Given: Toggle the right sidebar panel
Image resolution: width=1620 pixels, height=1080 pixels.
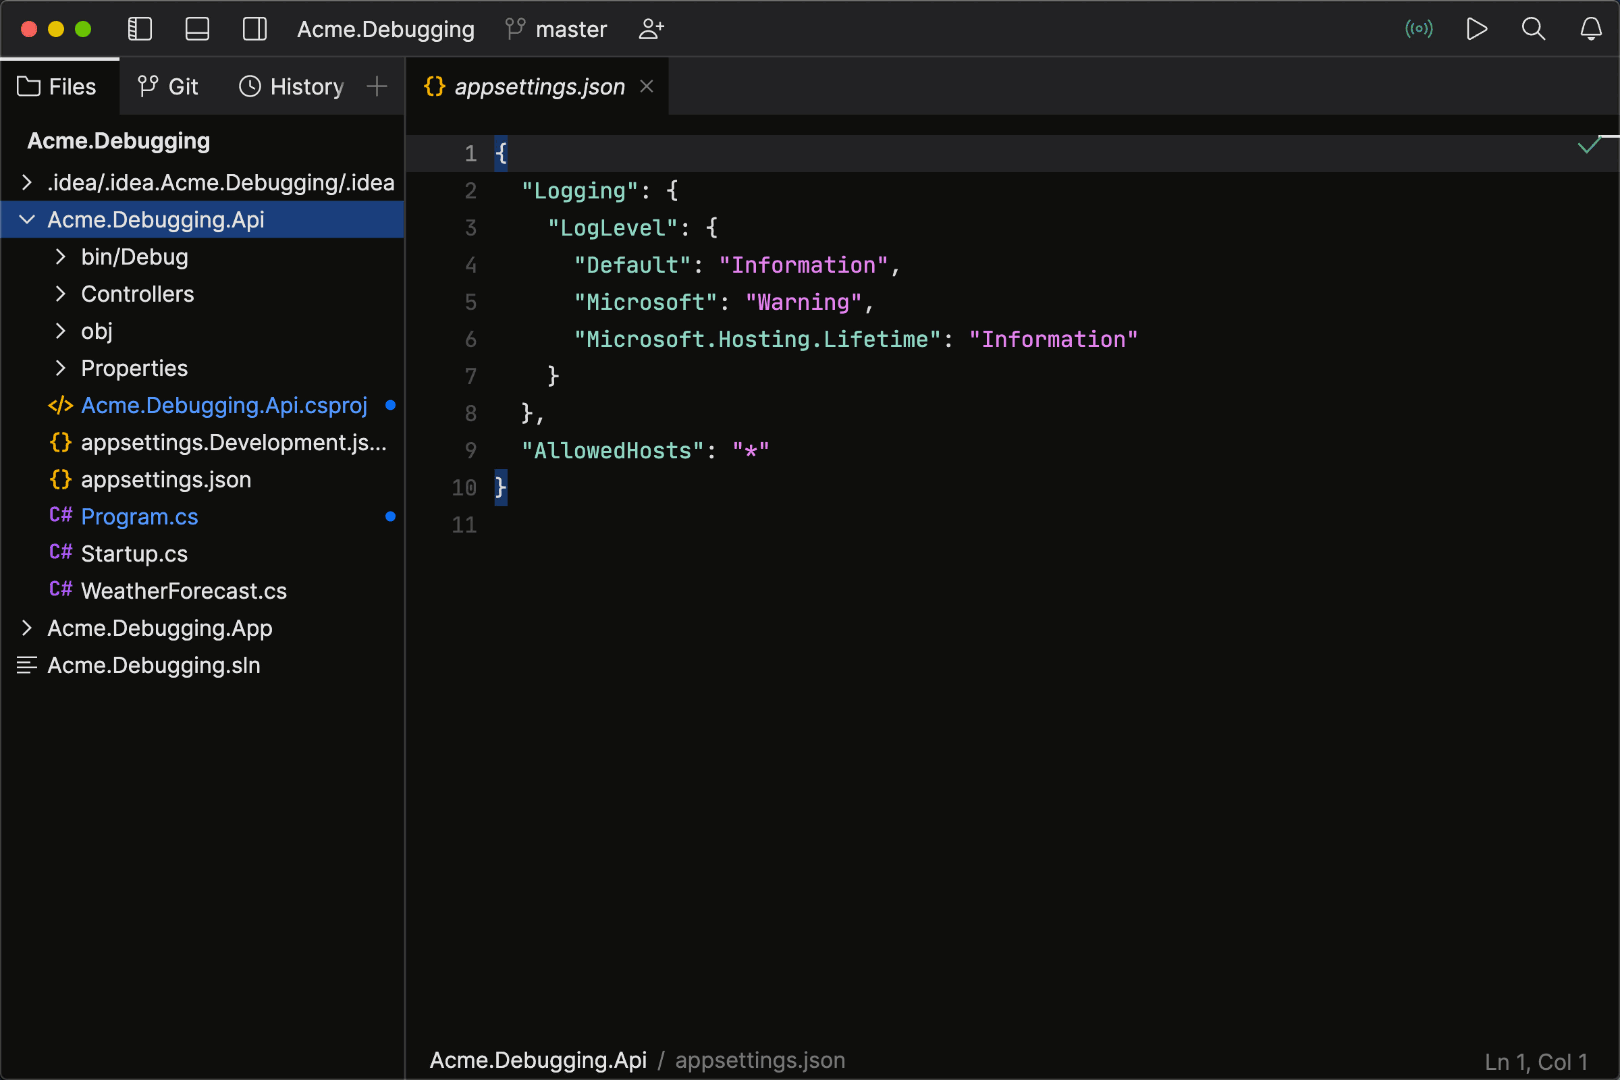Looking at the screenshot, I should coord(255,29).
